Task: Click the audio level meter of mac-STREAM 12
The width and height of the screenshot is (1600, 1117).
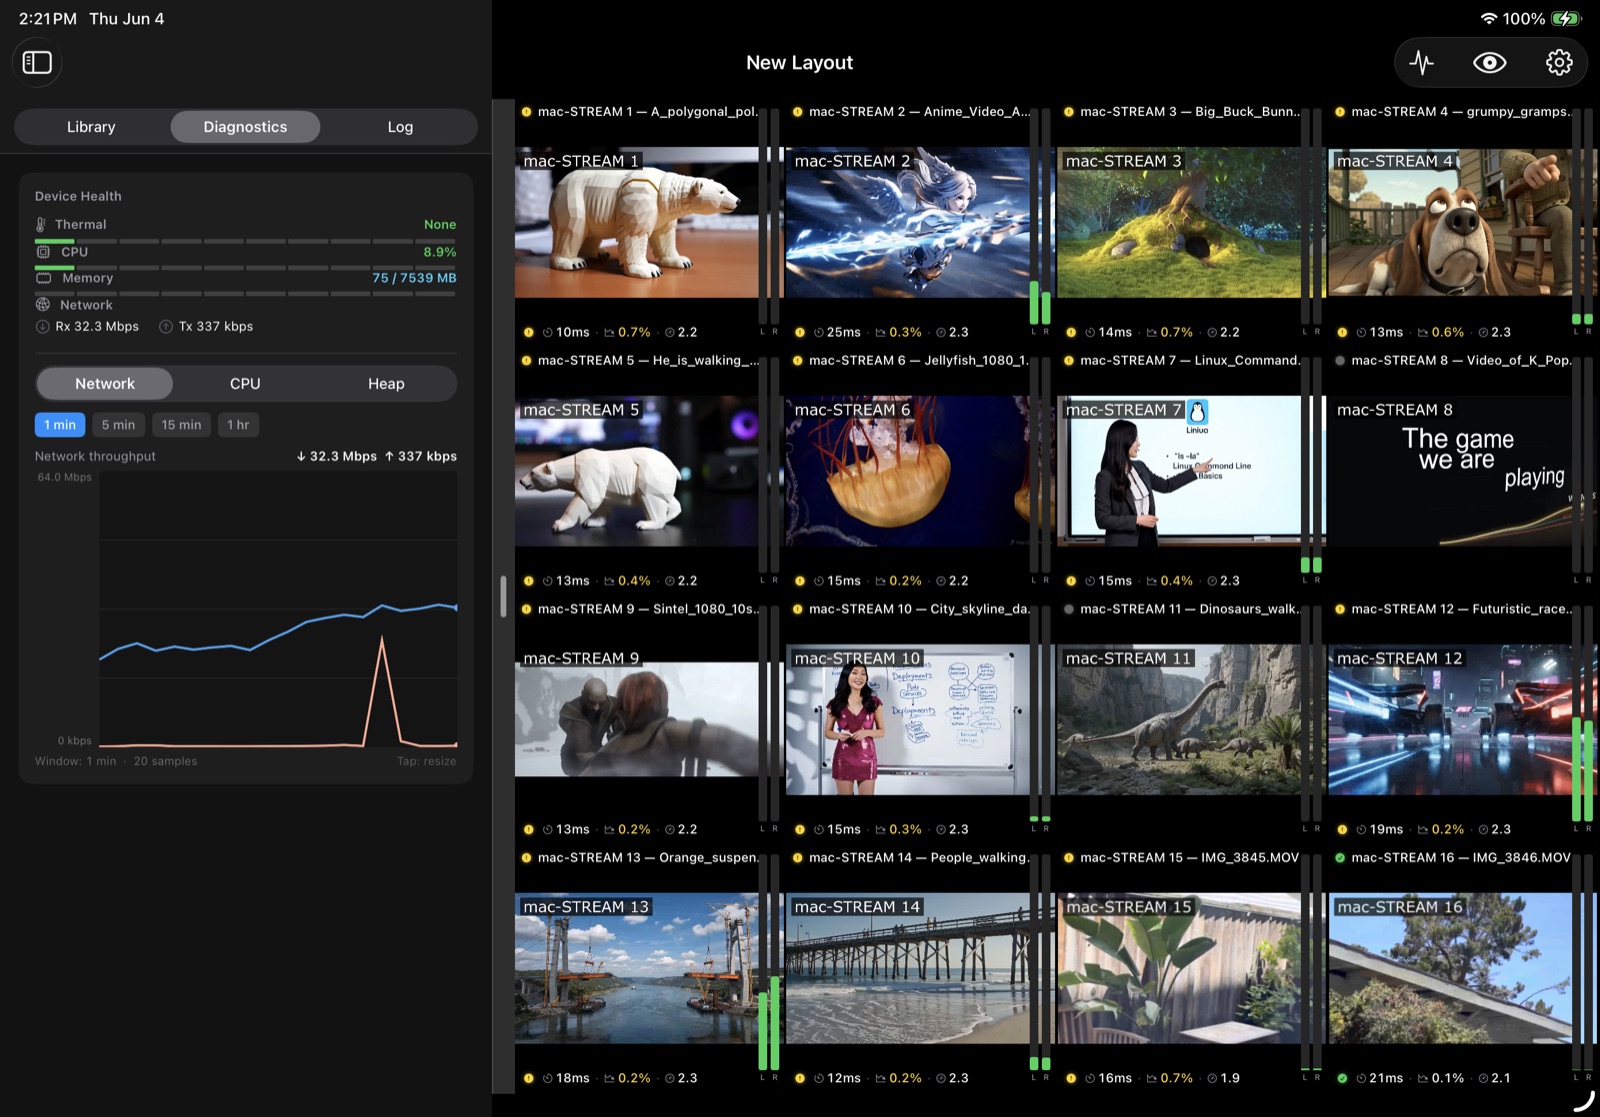Action: click(x=1582, y=714)
